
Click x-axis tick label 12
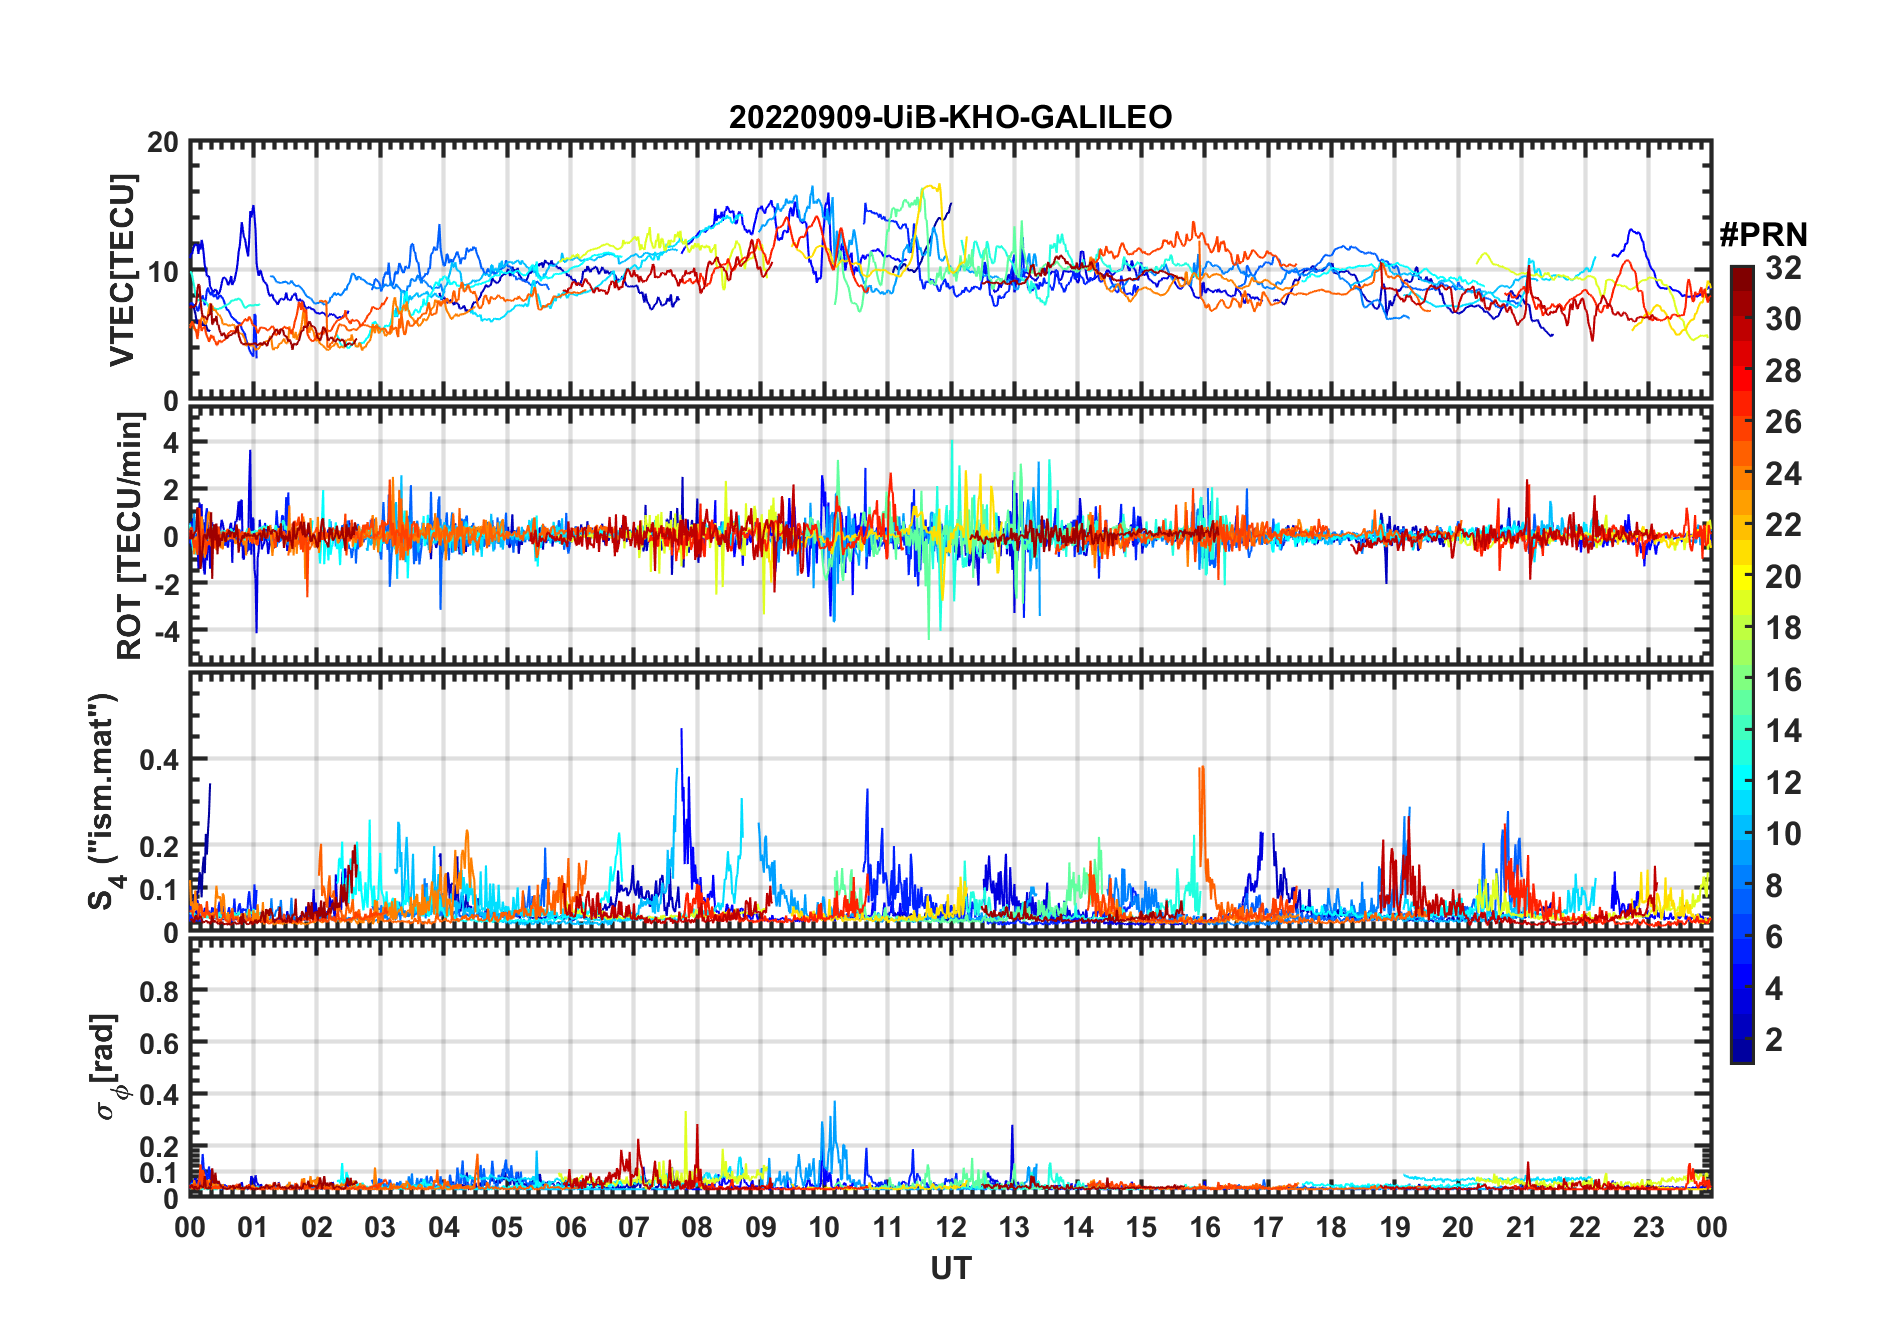click(x=950, y=1227)
